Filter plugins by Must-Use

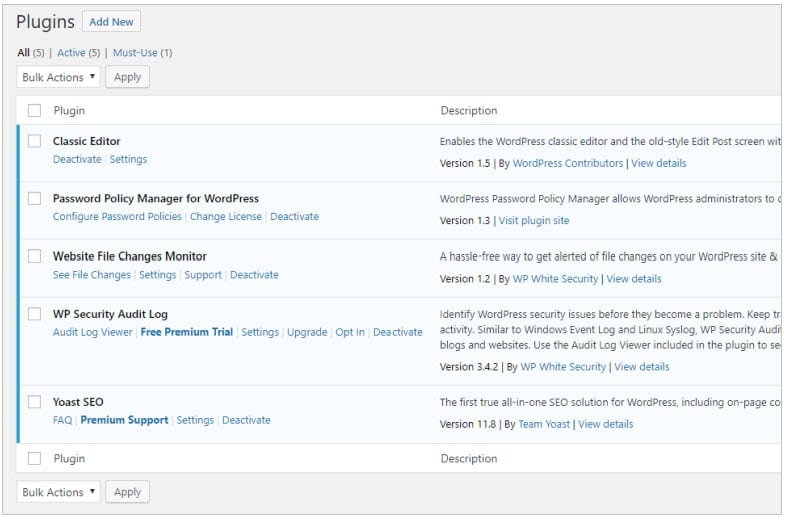135,52
